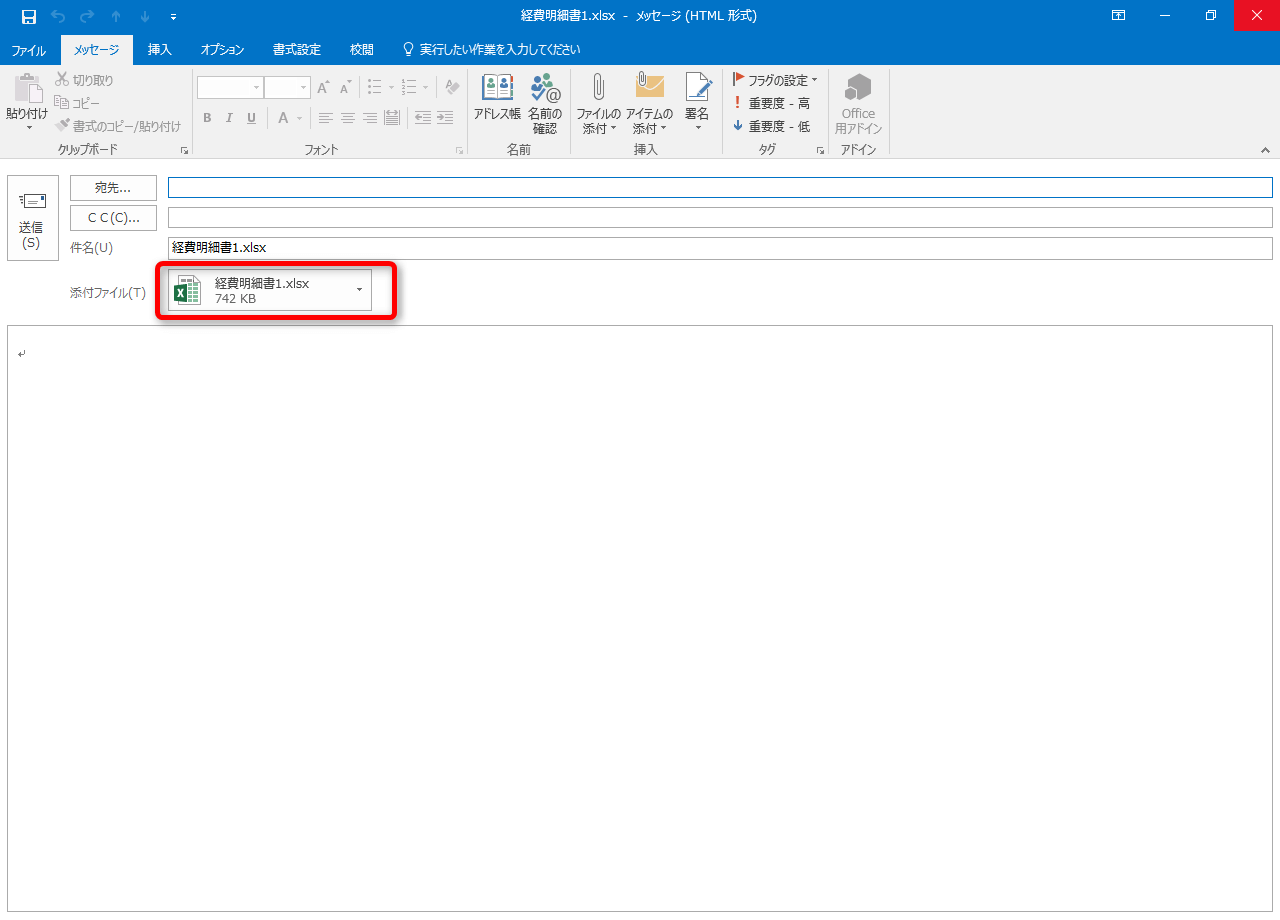Open the 署名 signature menu
The image size is (1280, 920).
[697, 103]
